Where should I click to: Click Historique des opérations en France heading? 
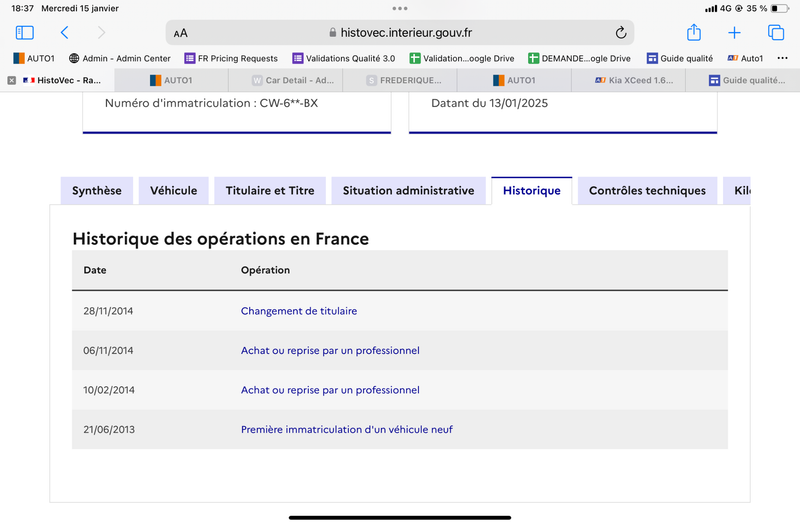[220, 239]
